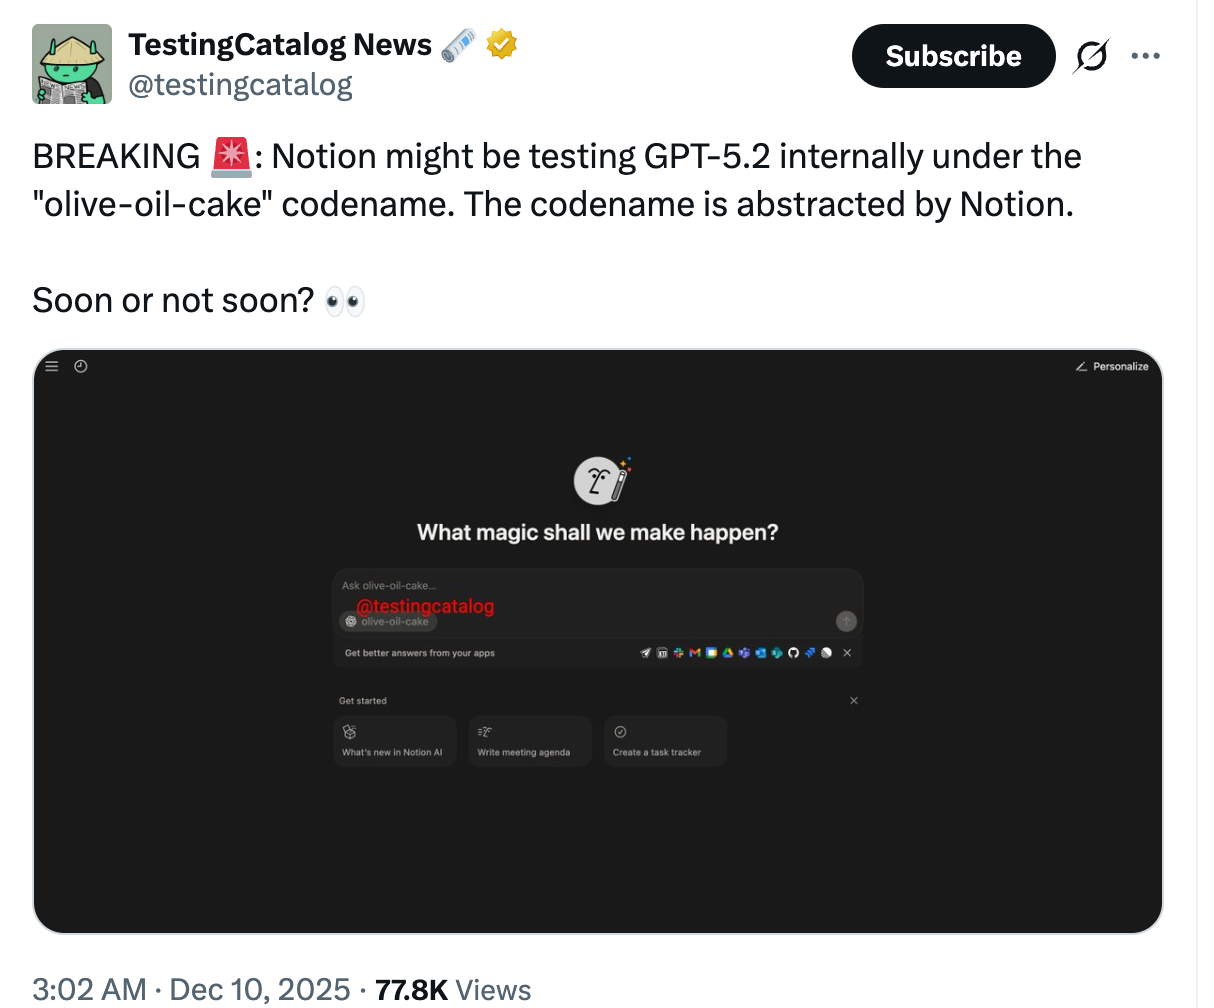Dismiss the Get started section
This screenshot has height=1008, width=1214.
854,701
